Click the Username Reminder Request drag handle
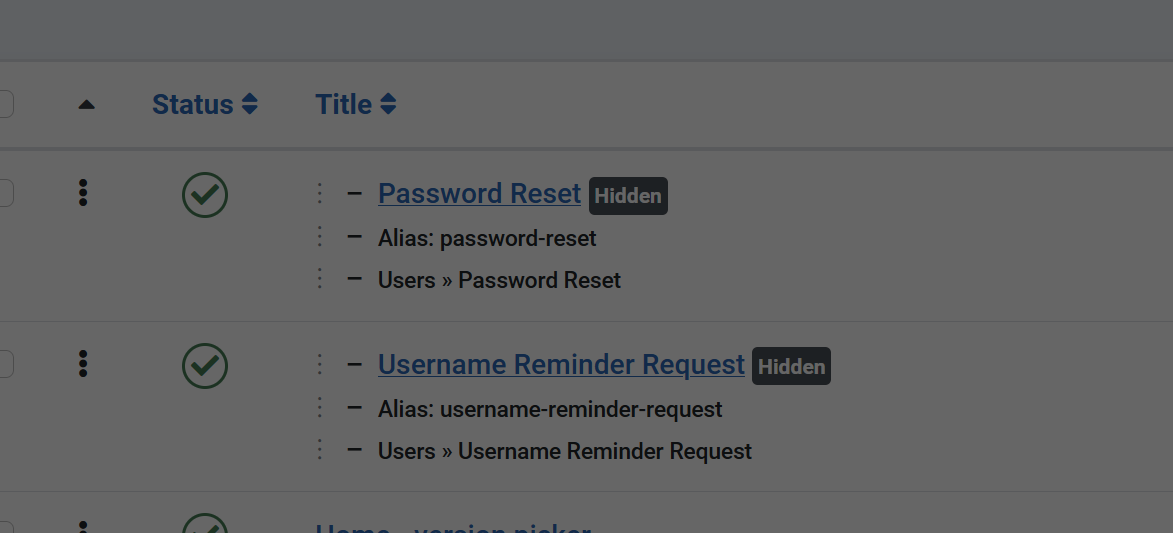1173x533 pixels. coord(83,364)
